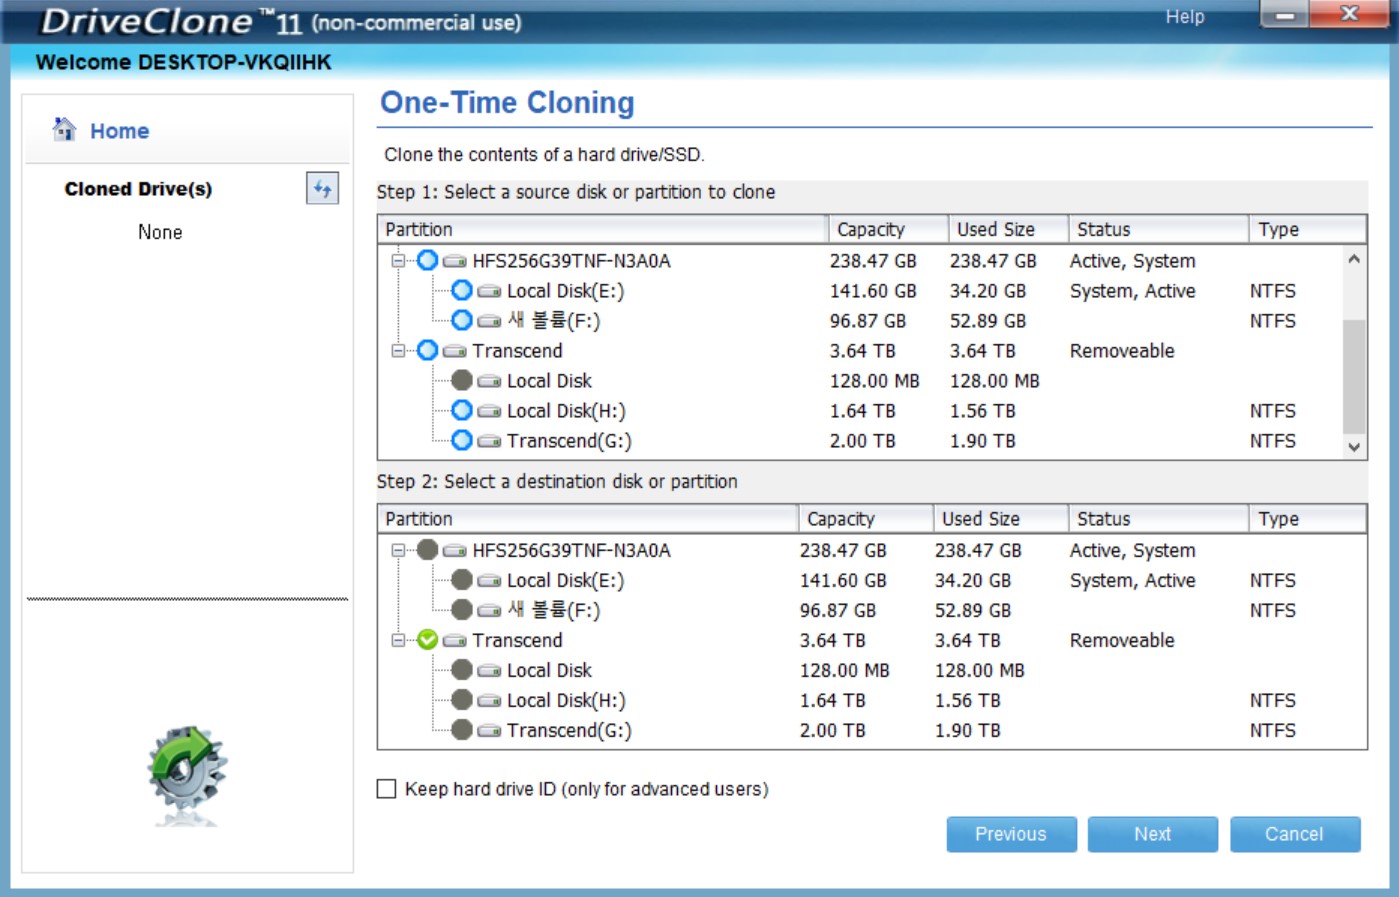The width and height of the screenshot is (1399, 897).
Task: Click source table Partition column header
Action: point(603,229)
